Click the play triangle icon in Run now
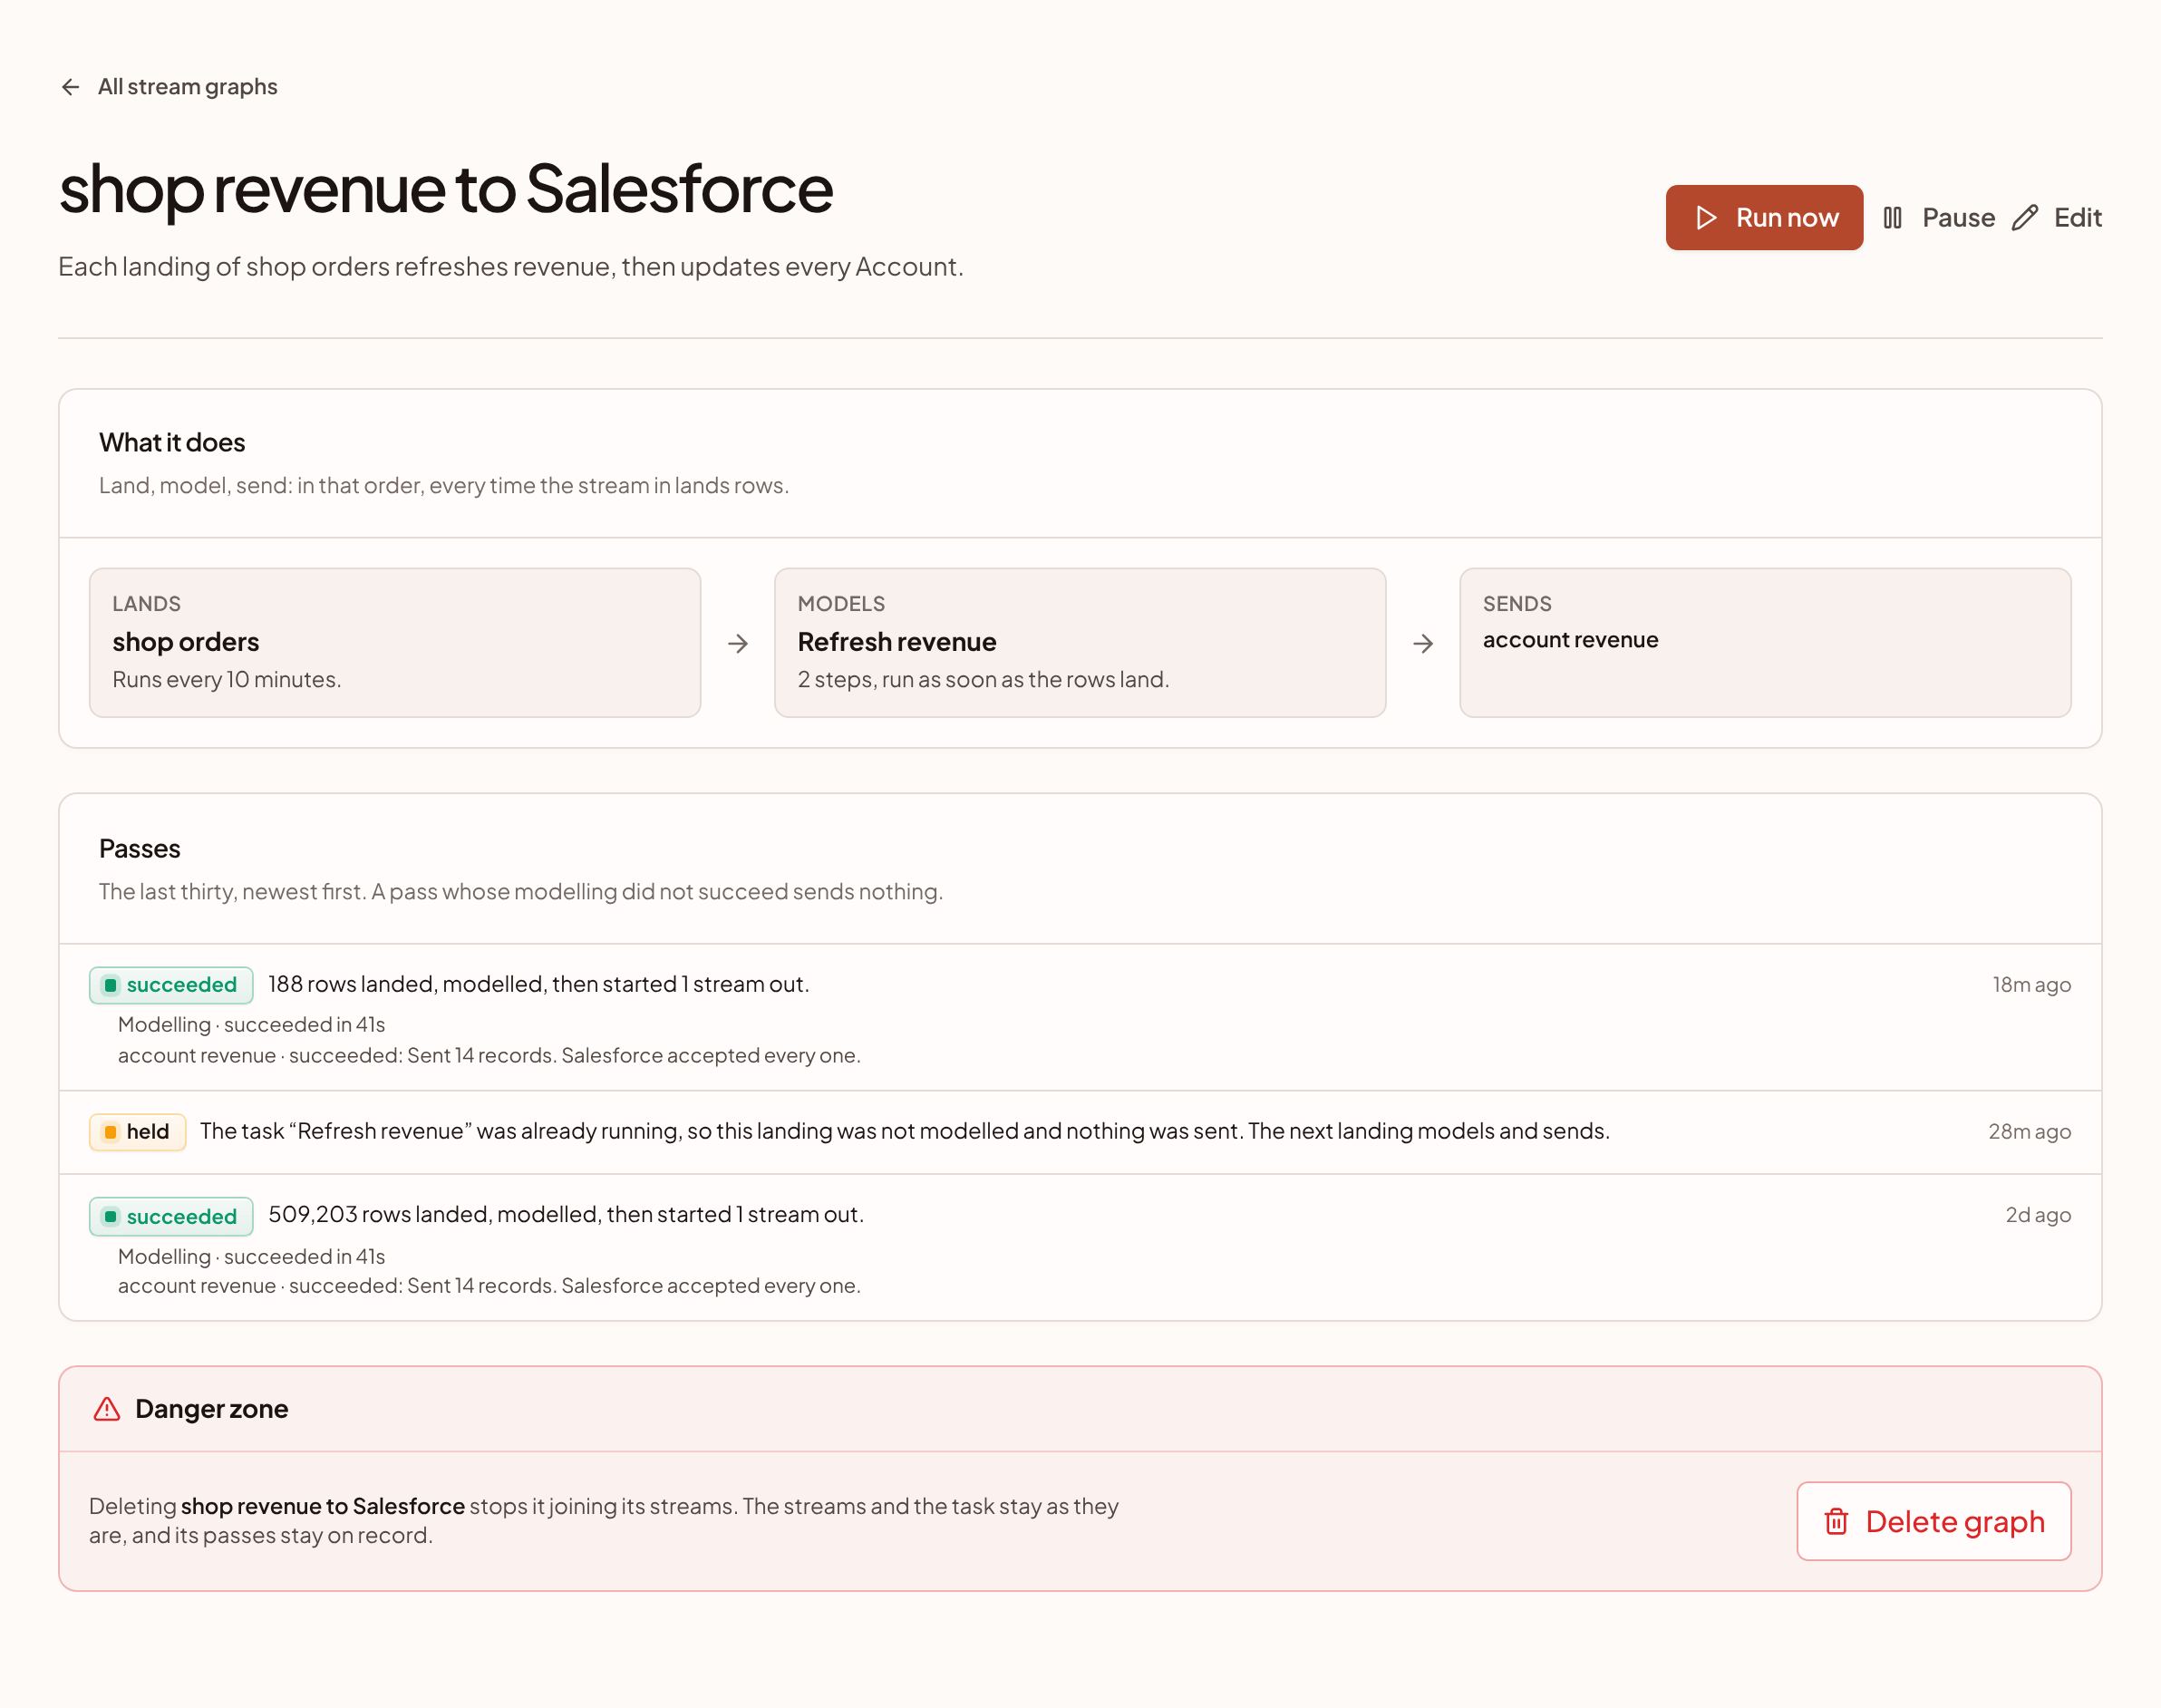Screen dimensions: 2161x1708 (x=1706, y=217)
